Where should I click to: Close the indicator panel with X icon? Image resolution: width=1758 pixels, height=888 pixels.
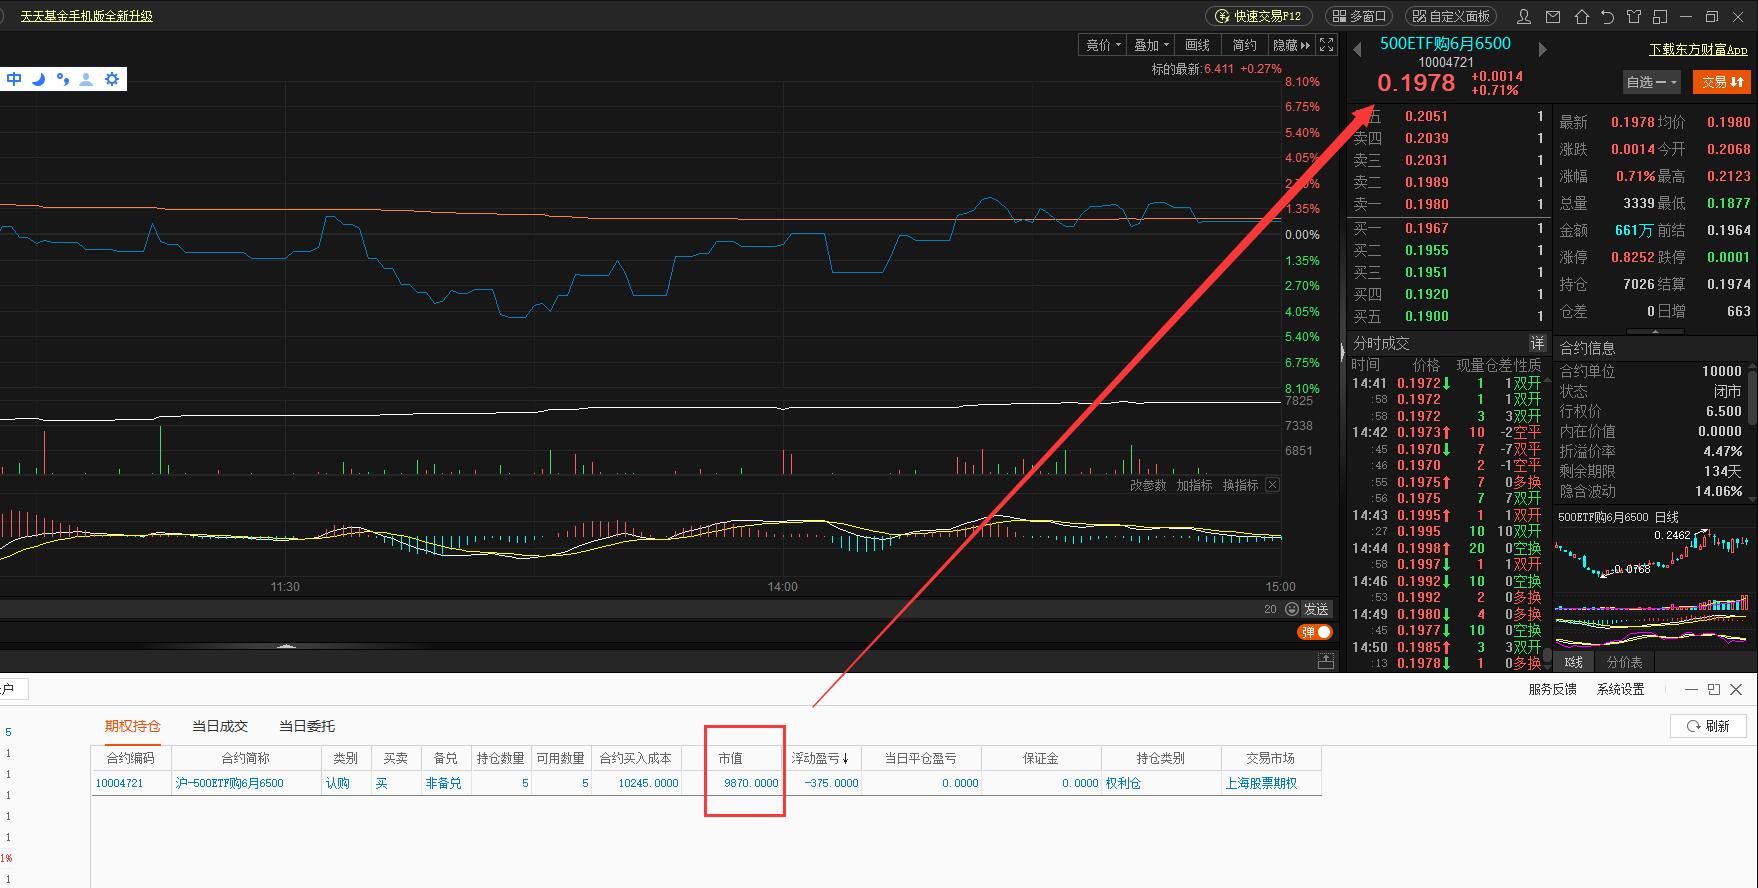tap(1272, 485)
